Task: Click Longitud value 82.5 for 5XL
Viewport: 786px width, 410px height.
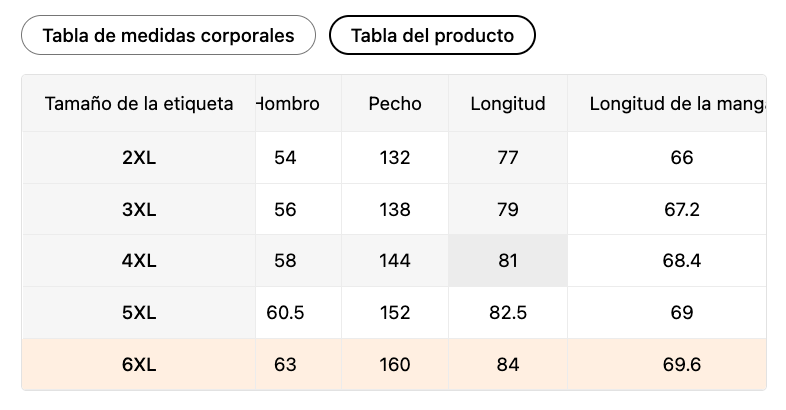Action: [x=508, y=313]
